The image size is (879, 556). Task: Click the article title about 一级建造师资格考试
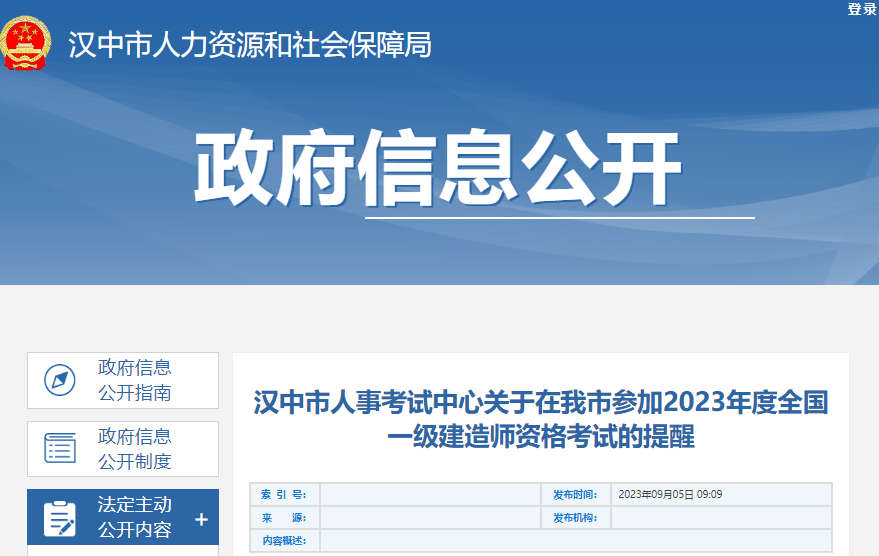point(541,419)
